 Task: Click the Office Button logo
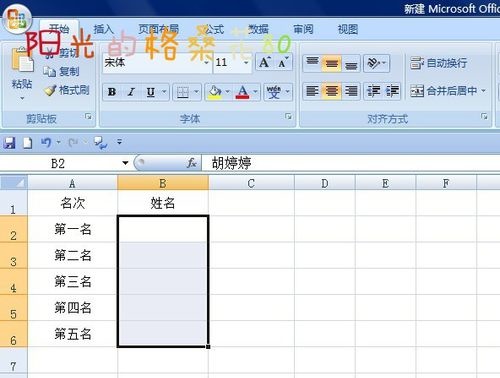(x=17, y=20)
